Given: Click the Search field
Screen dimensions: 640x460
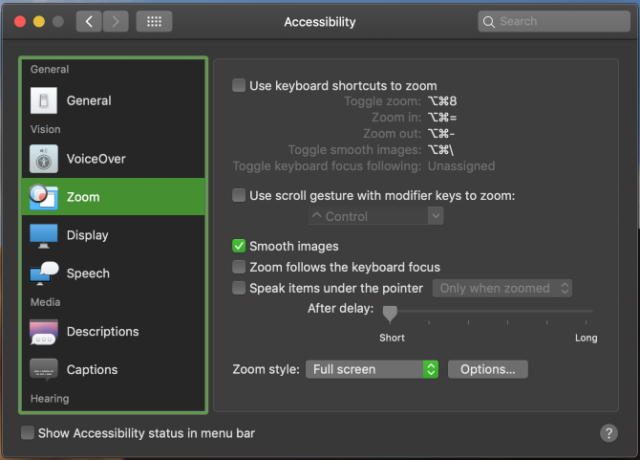Looking at the screenshot, I should click(554, 21).
